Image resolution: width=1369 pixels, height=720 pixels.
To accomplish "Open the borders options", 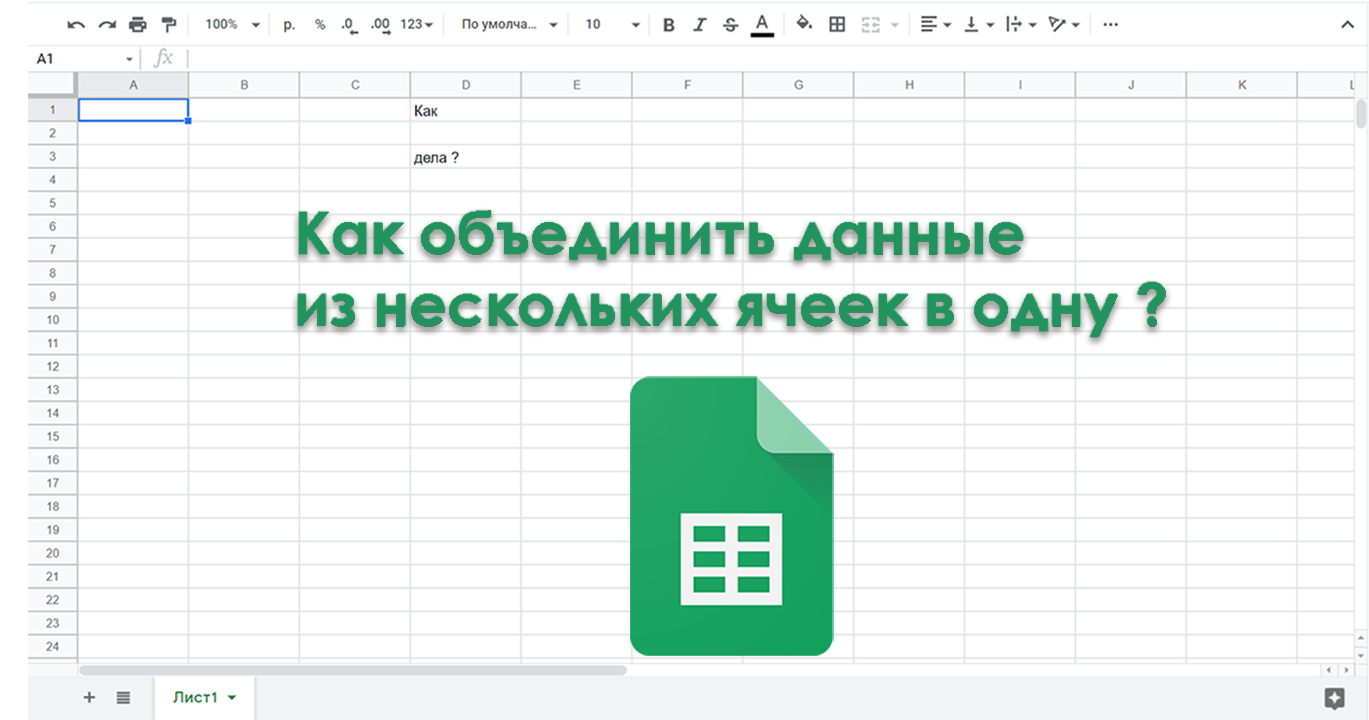I will tap(838, 24).
